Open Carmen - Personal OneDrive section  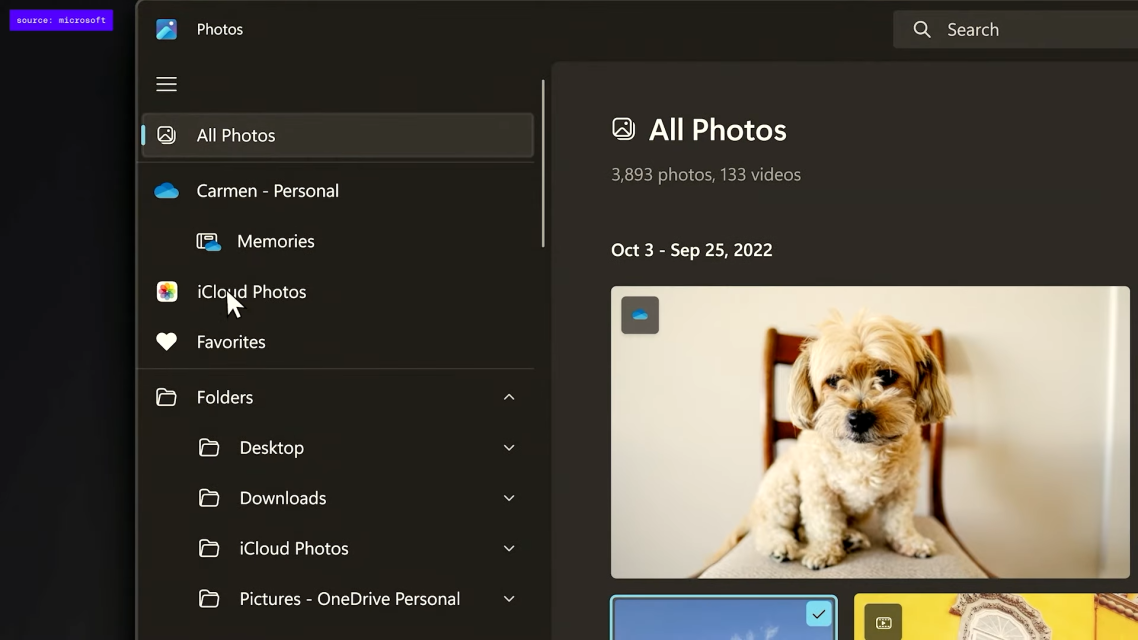[267, 191]
